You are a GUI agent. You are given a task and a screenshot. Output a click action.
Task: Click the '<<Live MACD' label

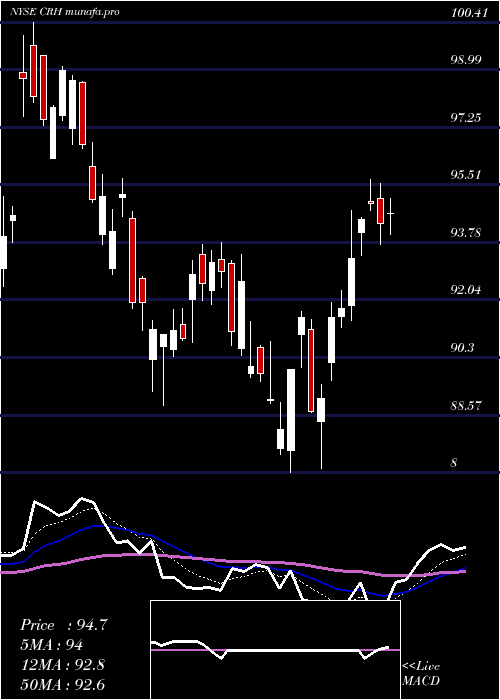click(421, 674)
